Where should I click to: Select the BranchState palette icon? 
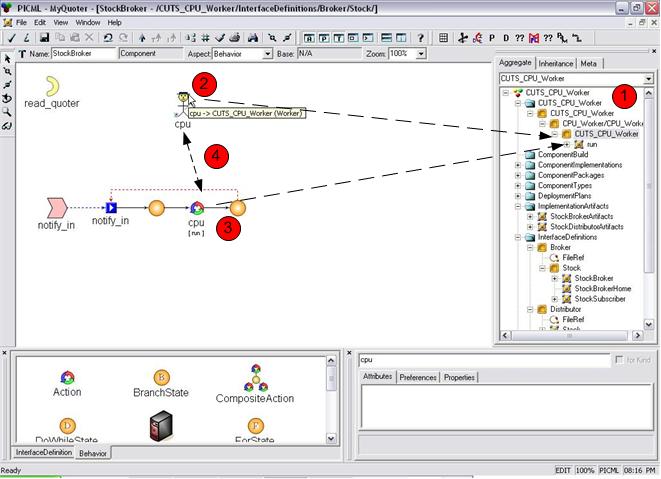click(161, 376)
